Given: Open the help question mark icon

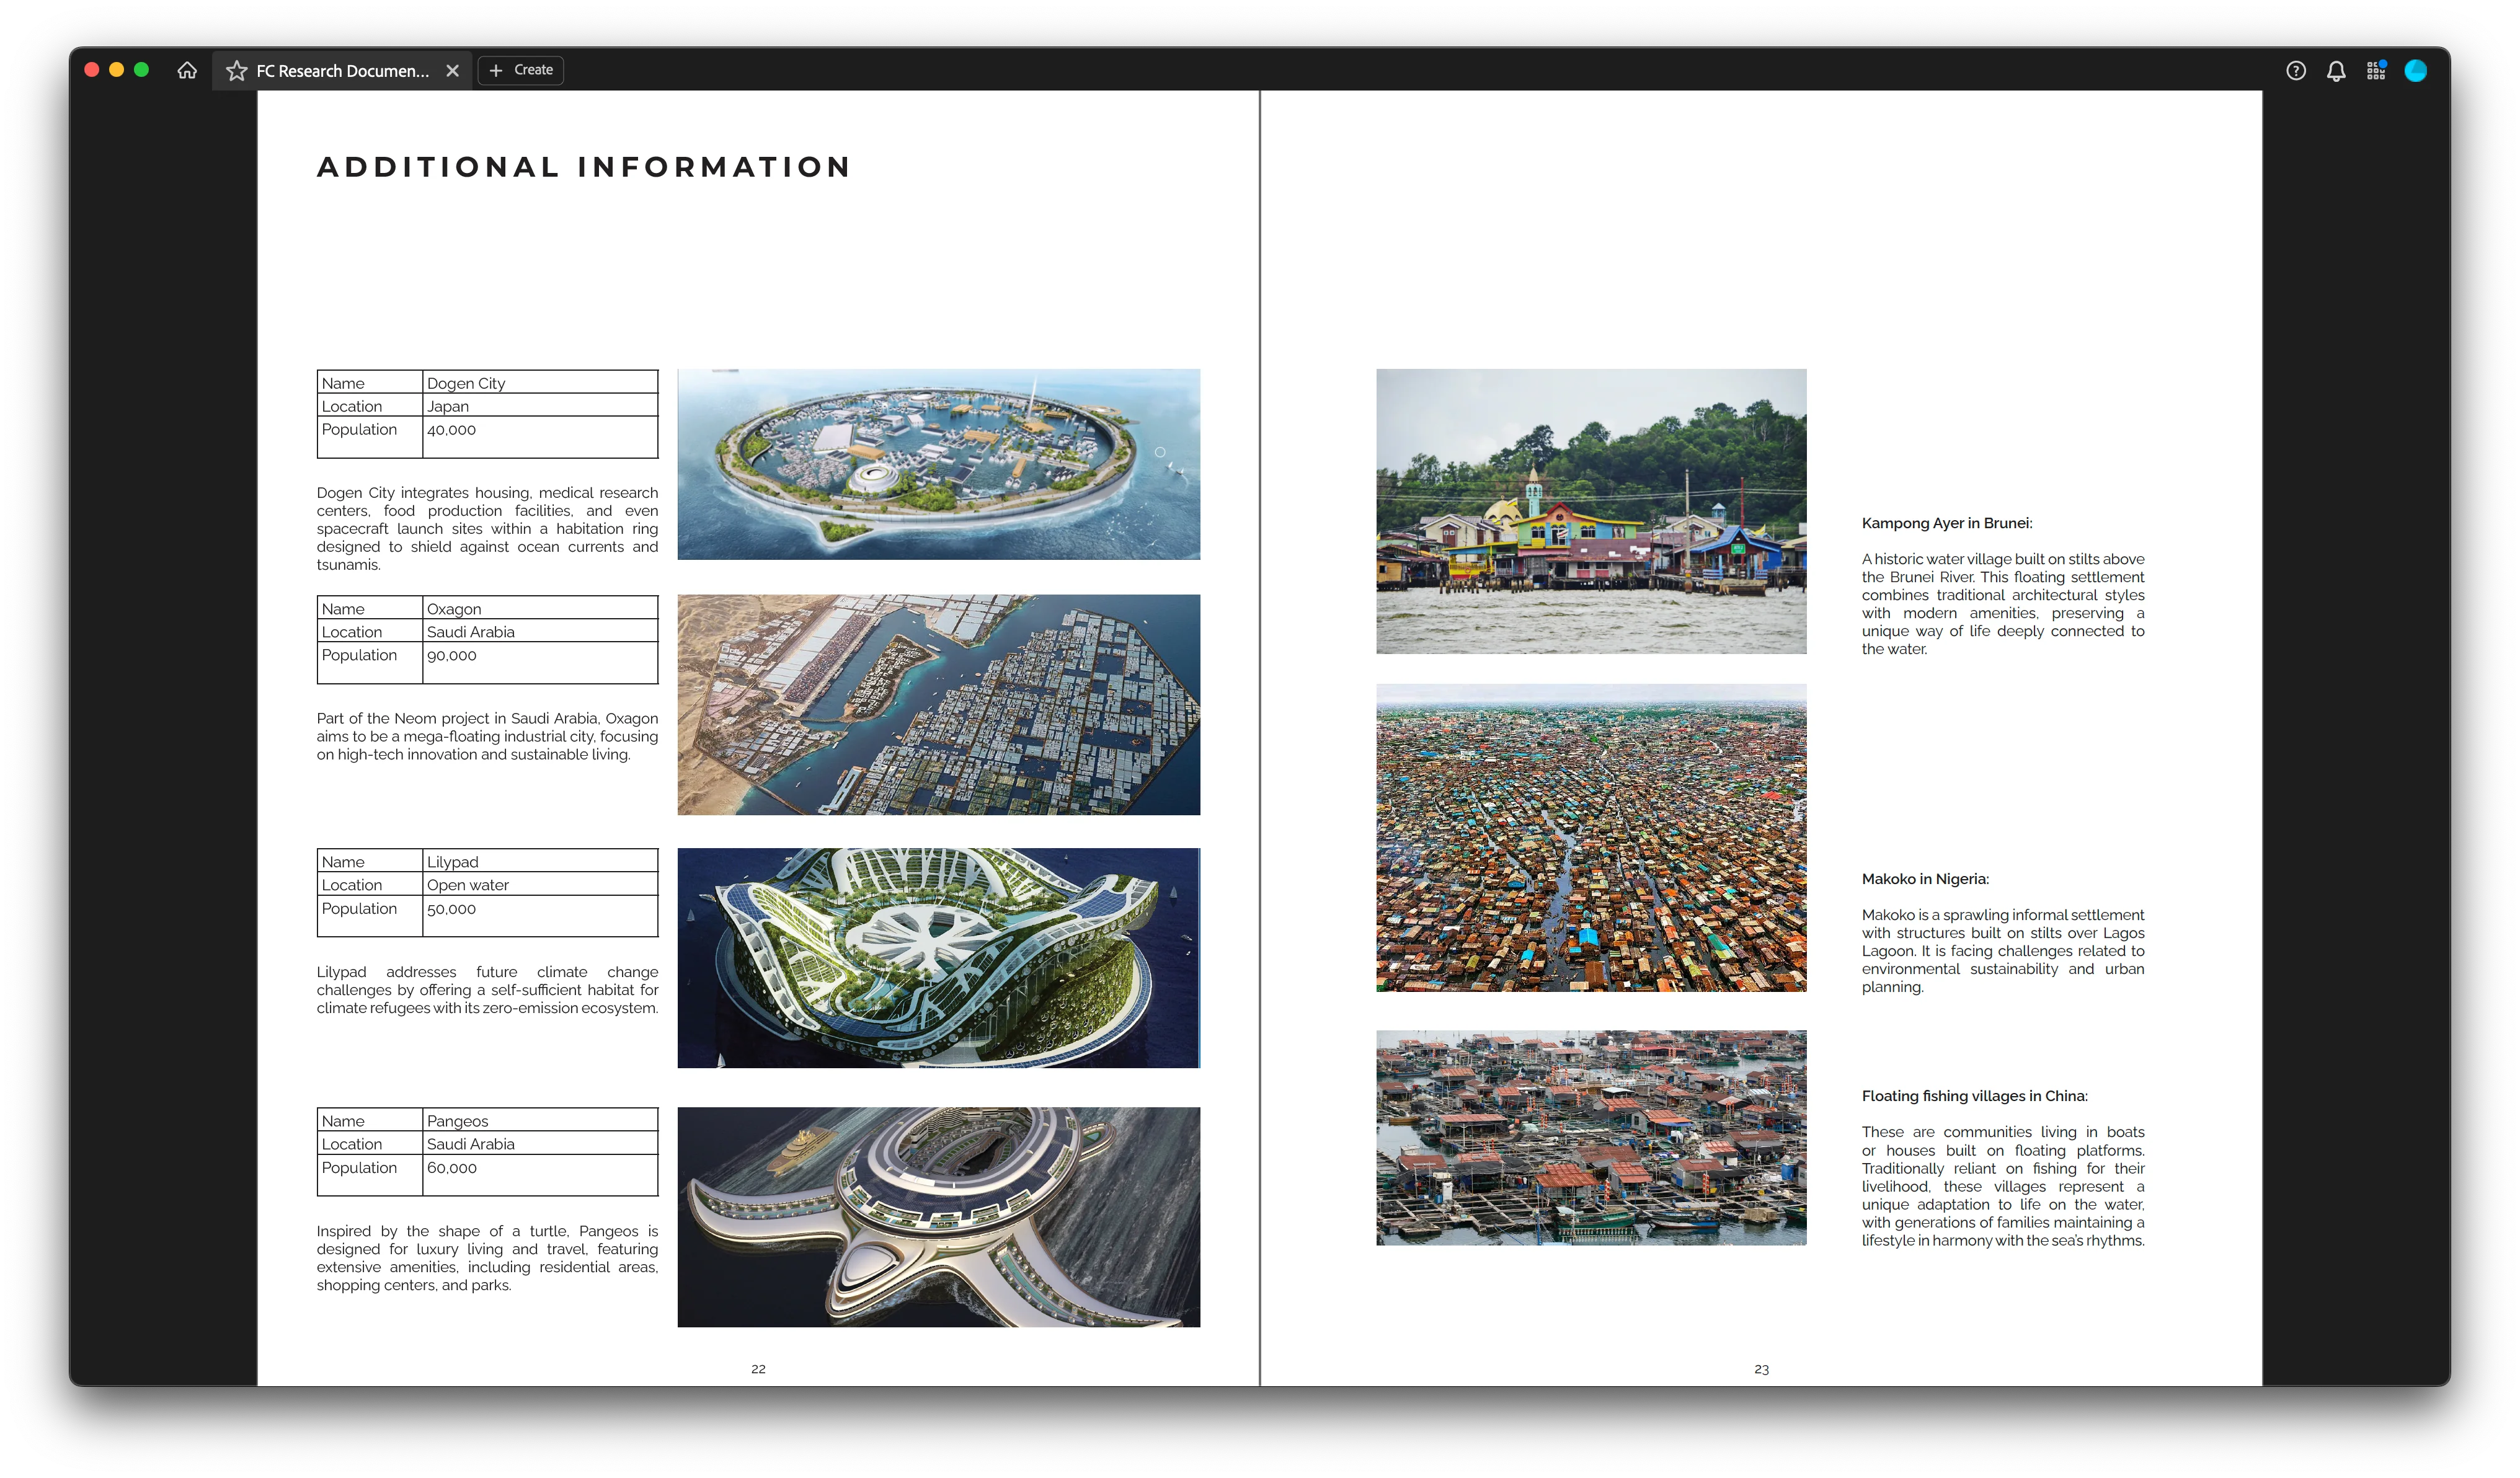Looking at the screenshot, I should (2296, 71).
